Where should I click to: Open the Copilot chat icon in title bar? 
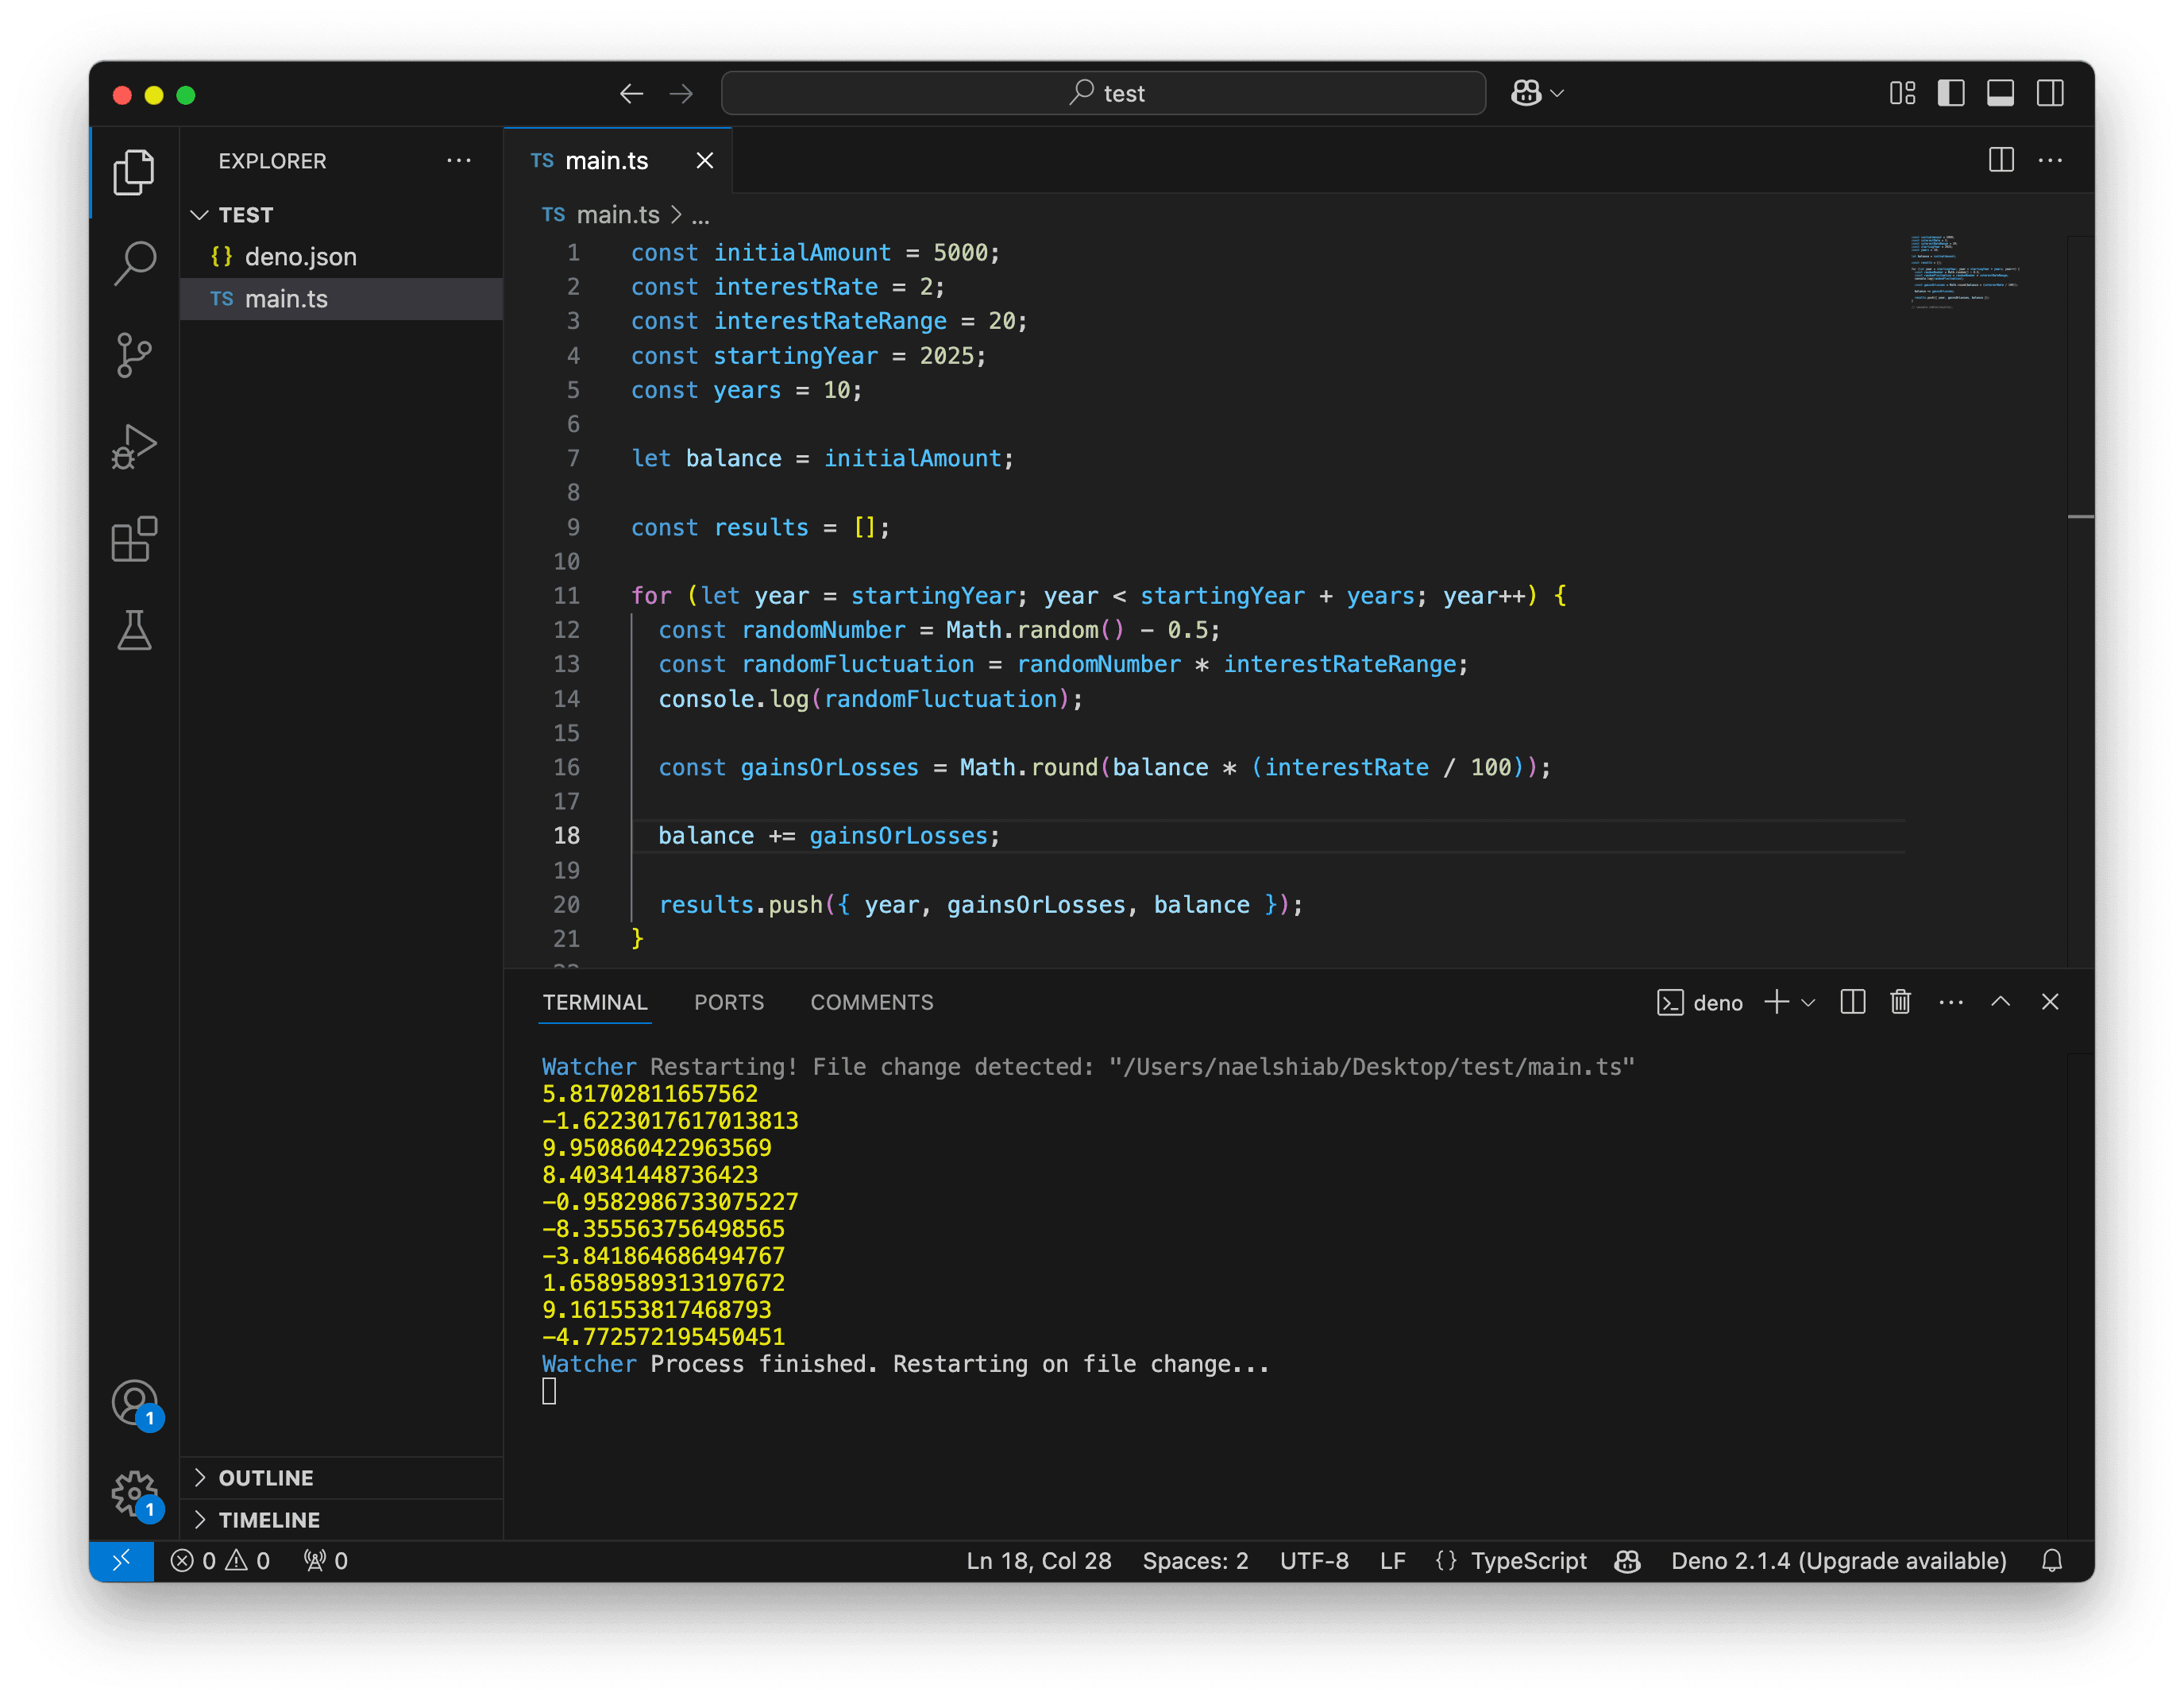1526,93
